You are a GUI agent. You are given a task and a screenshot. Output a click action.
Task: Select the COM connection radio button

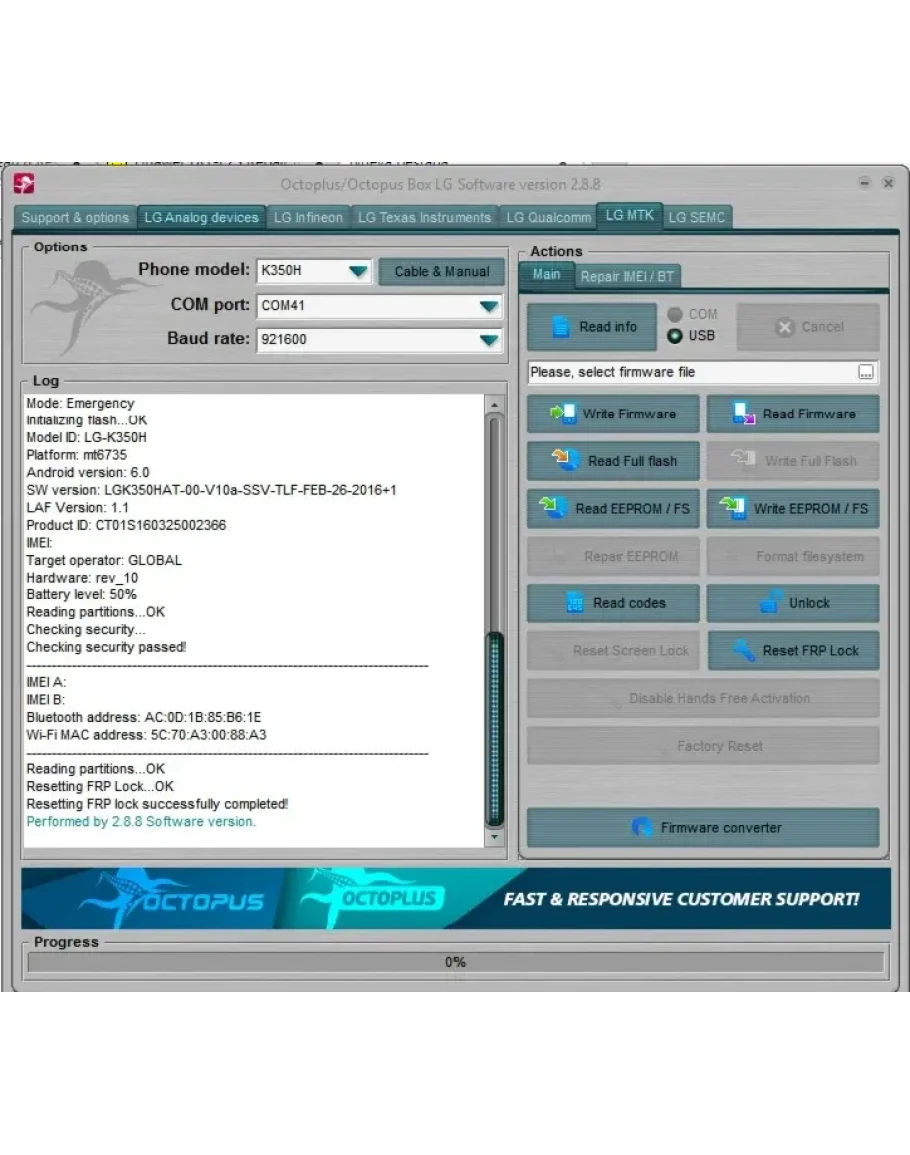click(x=675, y=314)
